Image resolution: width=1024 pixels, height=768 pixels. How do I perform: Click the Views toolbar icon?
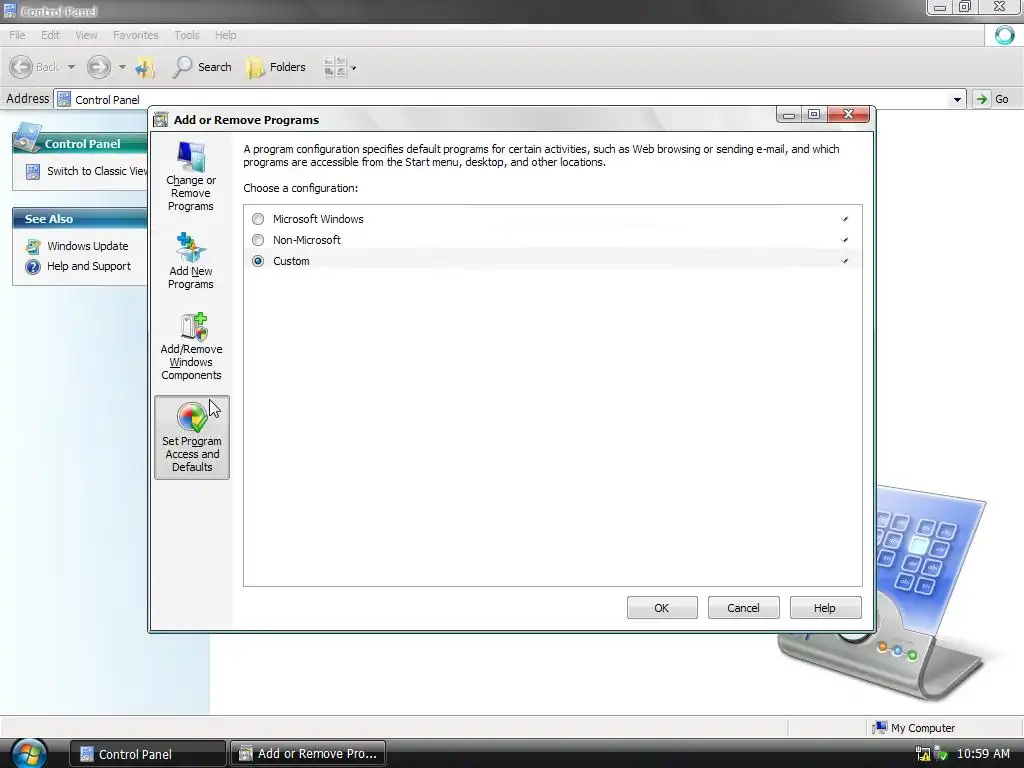(335, 67)
